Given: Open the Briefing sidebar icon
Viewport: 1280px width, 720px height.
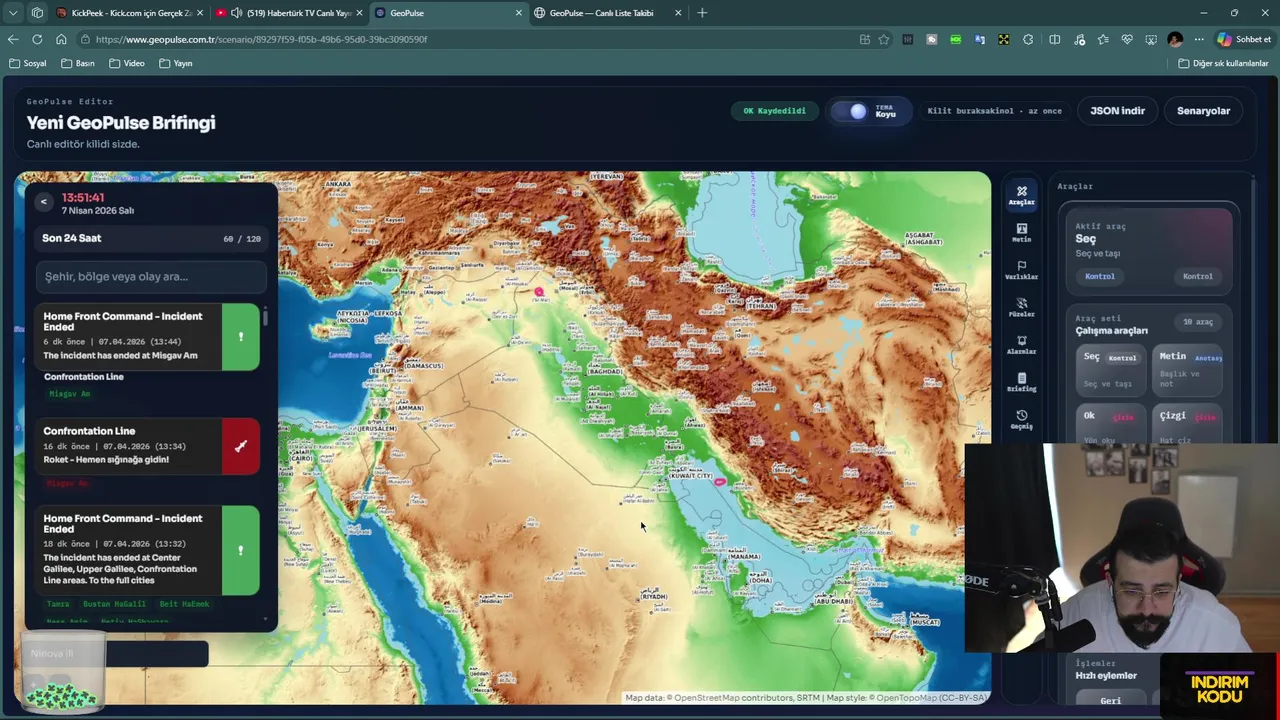Looking at the screenshot, I should tap(1021, 382).
